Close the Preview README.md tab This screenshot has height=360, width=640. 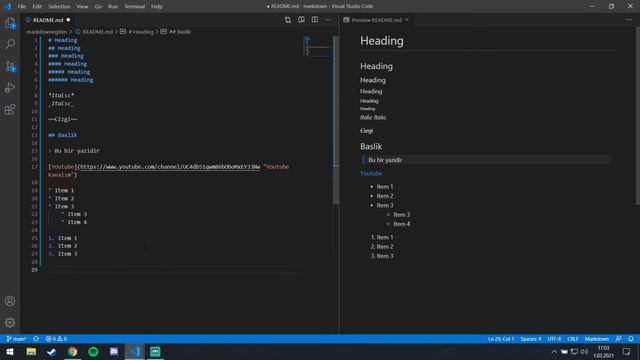pos(407,20)
